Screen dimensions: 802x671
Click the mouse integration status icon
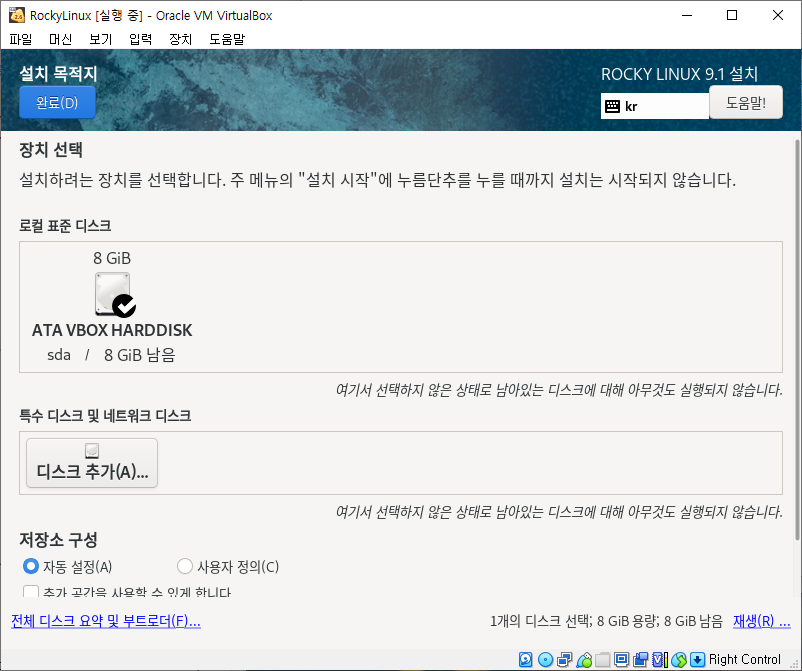pos(679,660)
